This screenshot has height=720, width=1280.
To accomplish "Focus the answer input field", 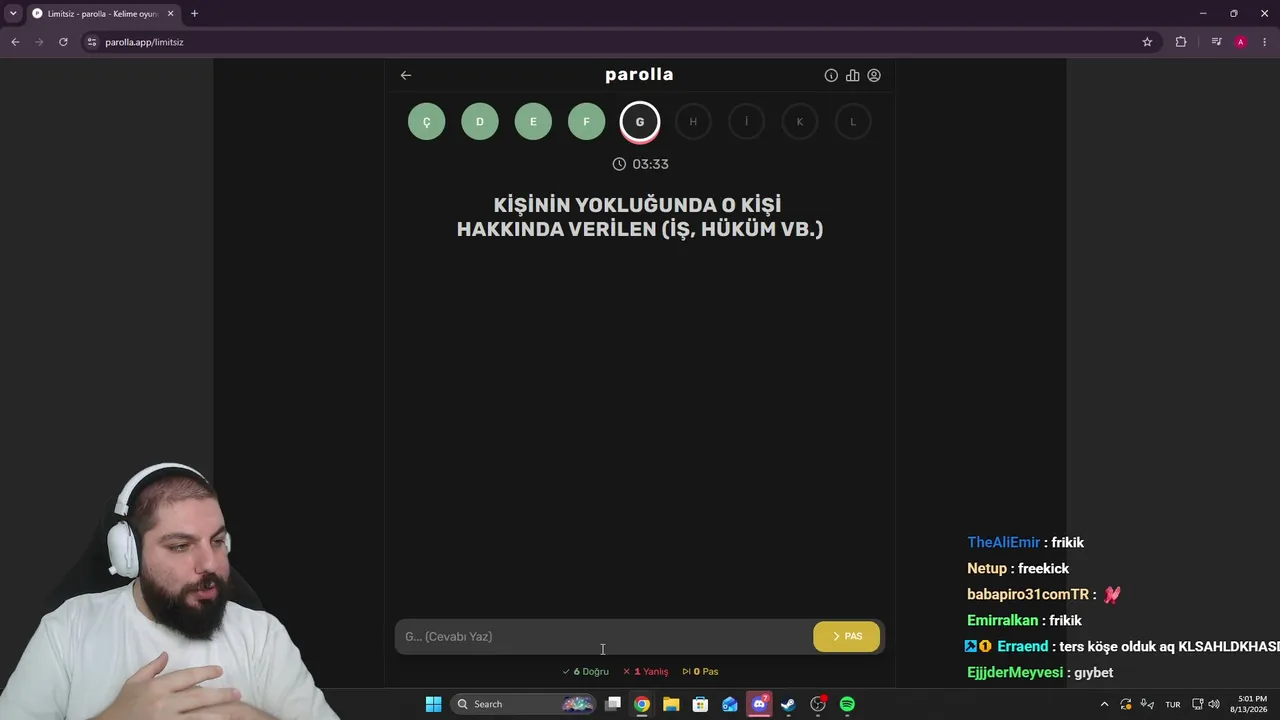I will coord(604,636).
